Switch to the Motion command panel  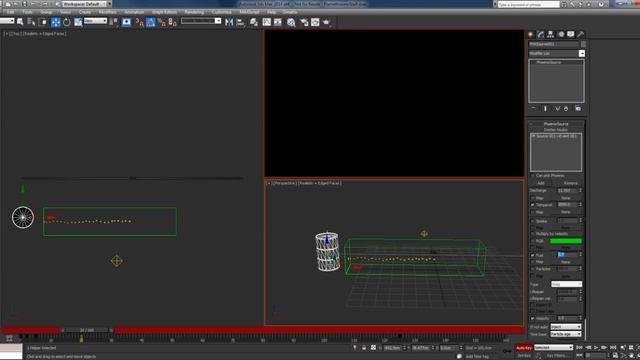(561, 34)
